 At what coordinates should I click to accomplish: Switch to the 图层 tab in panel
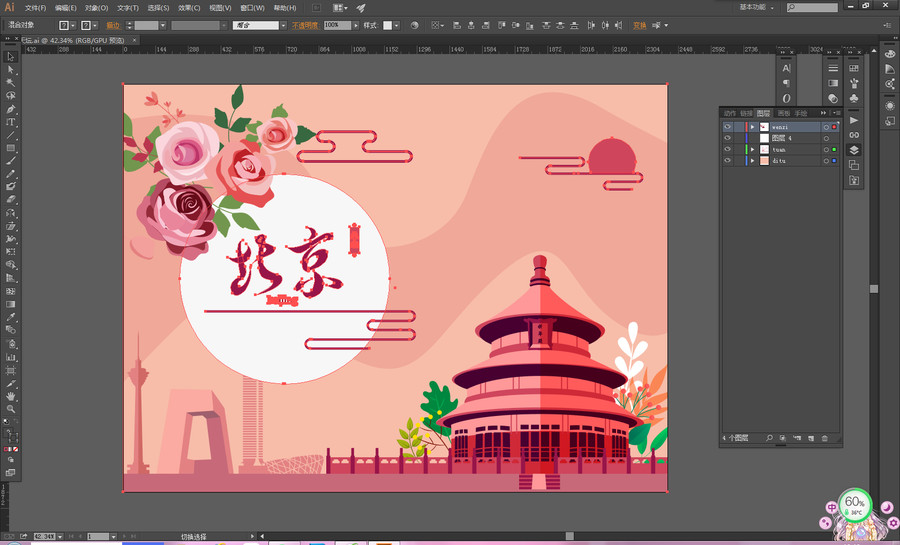point(763,113)
